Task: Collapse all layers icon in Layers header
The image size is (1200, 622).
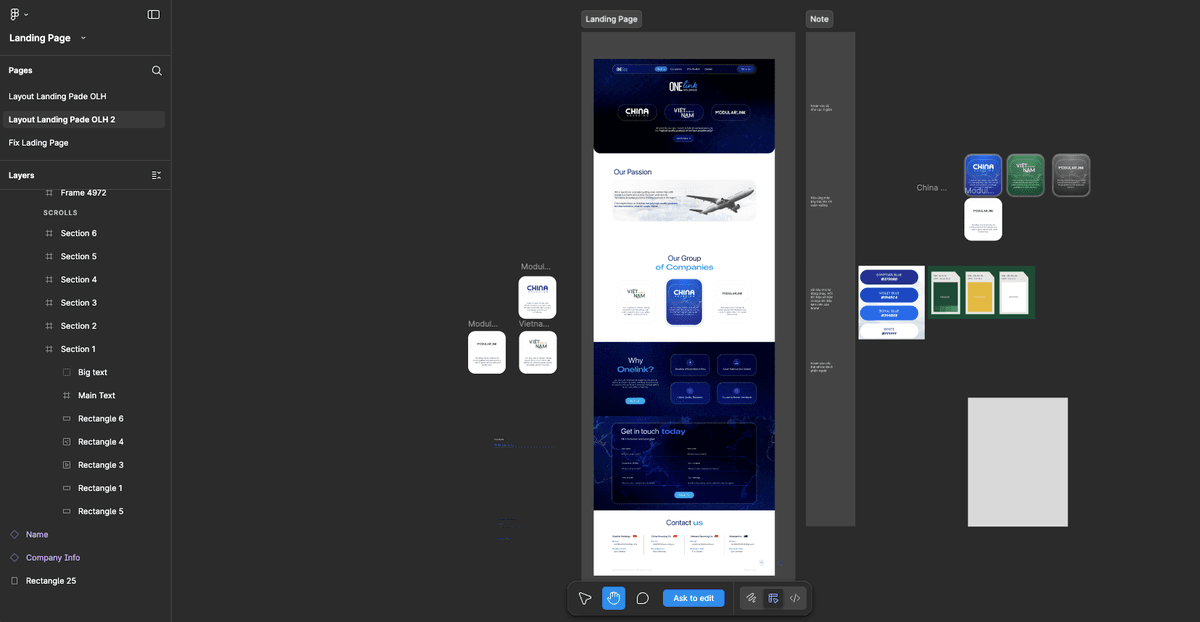Action: (156, 175)
